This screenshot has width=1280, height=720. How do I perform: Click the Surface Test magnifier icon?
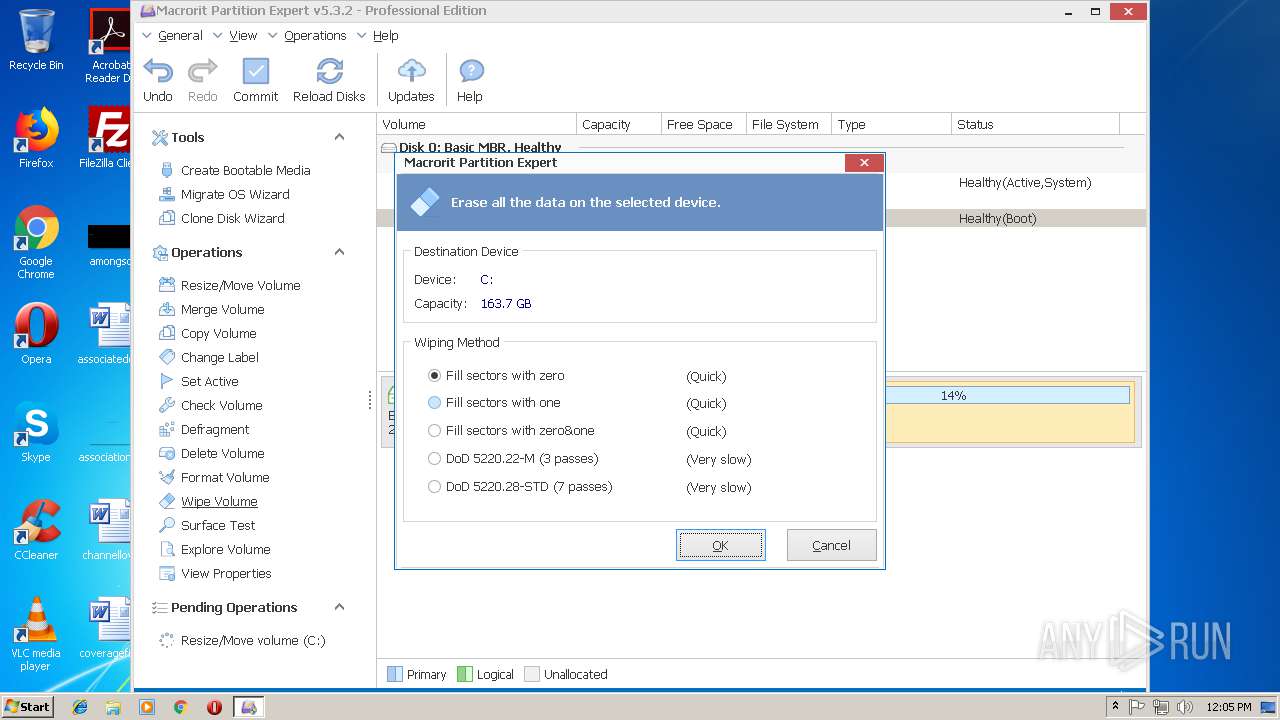point(167,525)
